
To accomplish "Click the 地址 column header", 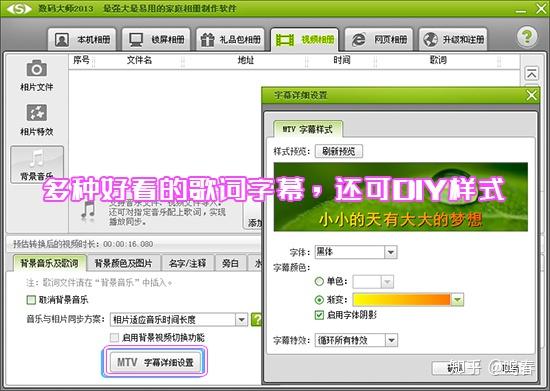I will [246, 60].
